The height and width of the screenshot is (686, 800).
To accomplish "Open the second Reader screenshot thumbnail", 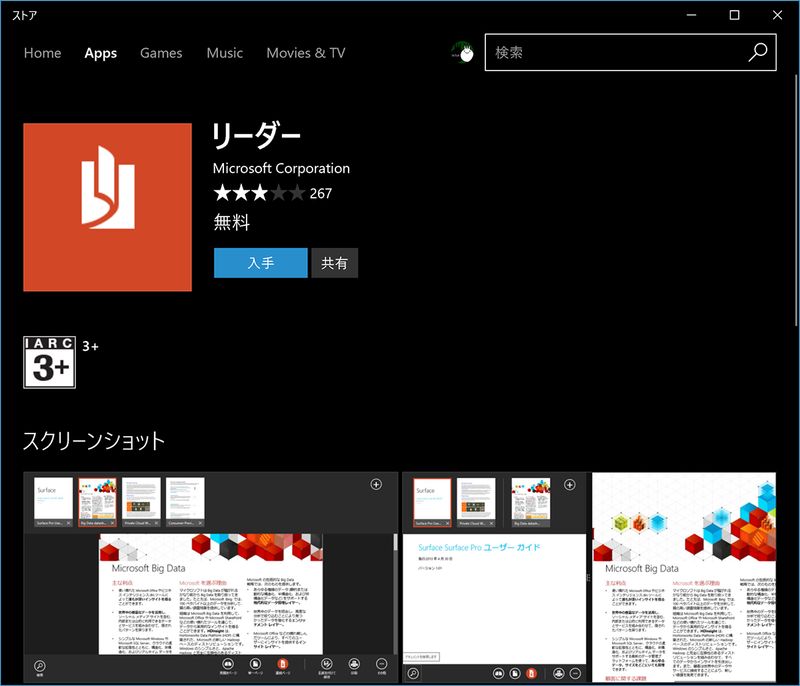I will click(x=589, y=577).
